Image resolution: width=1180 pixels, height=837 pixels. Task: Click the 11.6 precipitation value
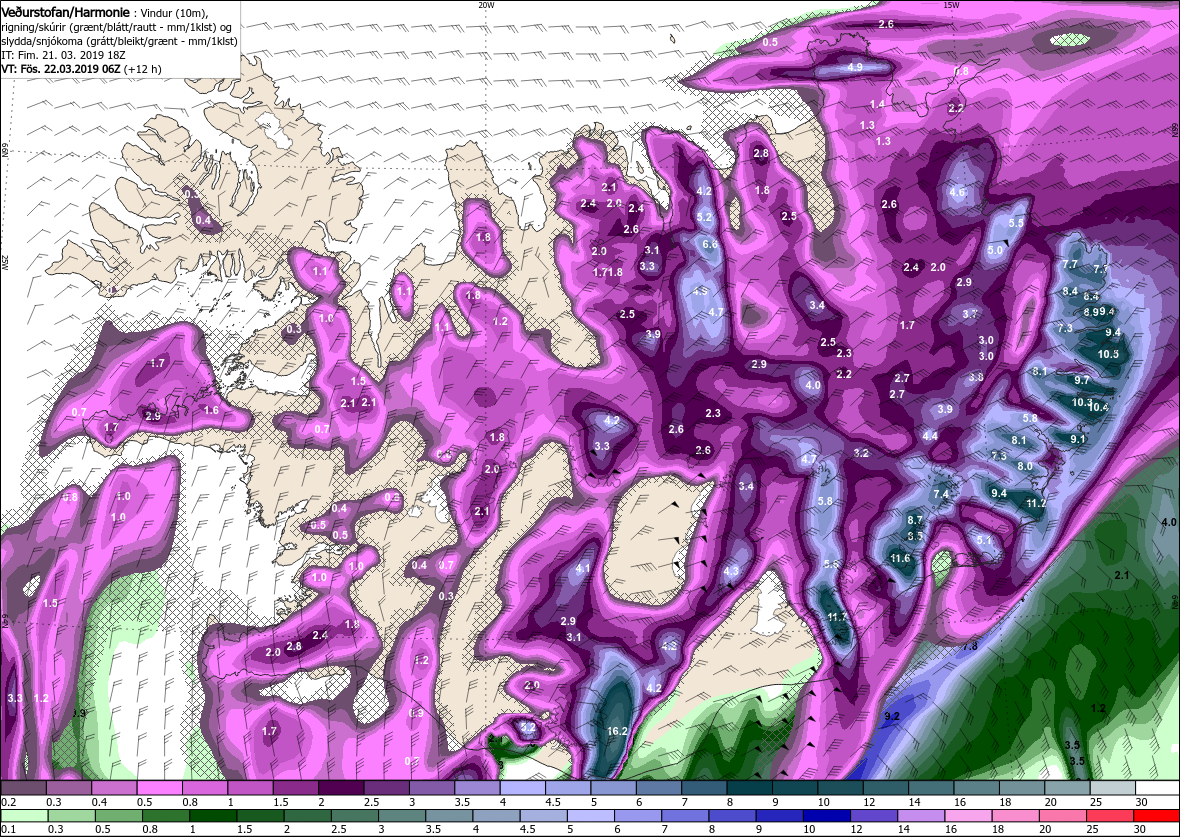899,559
